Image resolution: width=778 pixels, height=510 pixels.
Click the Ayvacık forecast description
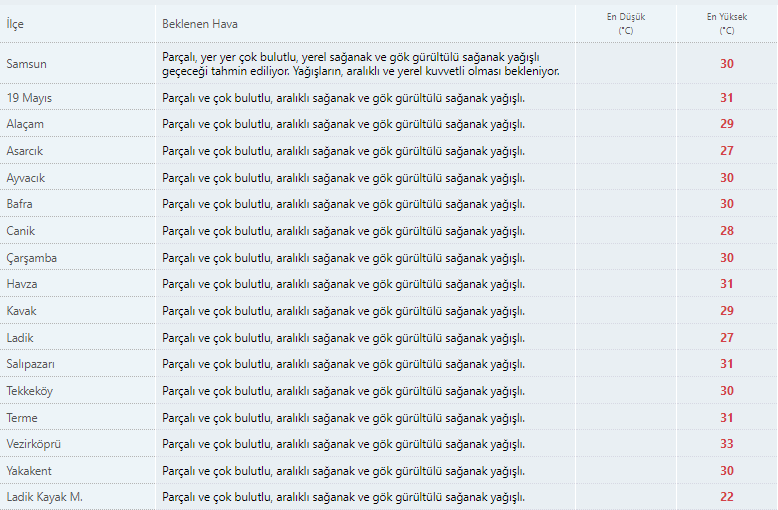(343, 178)
